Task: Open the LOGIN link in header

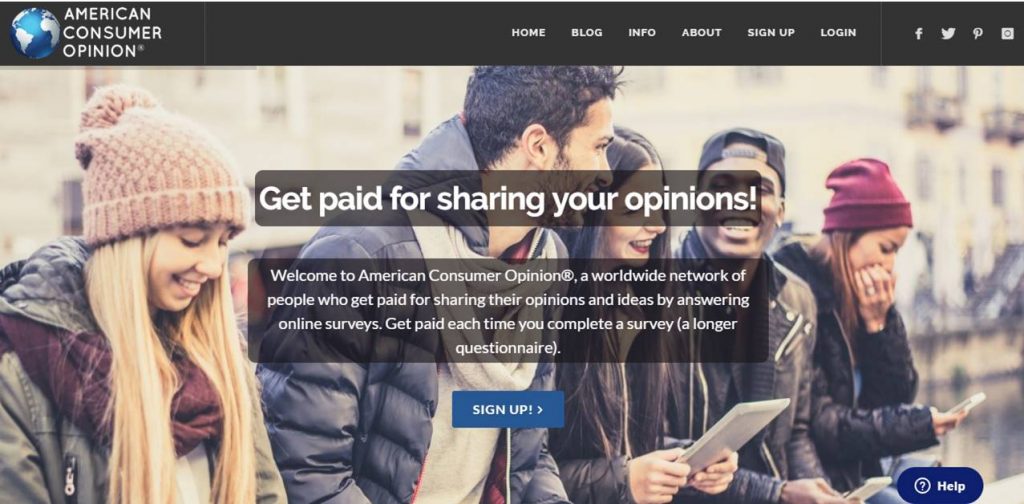Action: click(839, 33)
